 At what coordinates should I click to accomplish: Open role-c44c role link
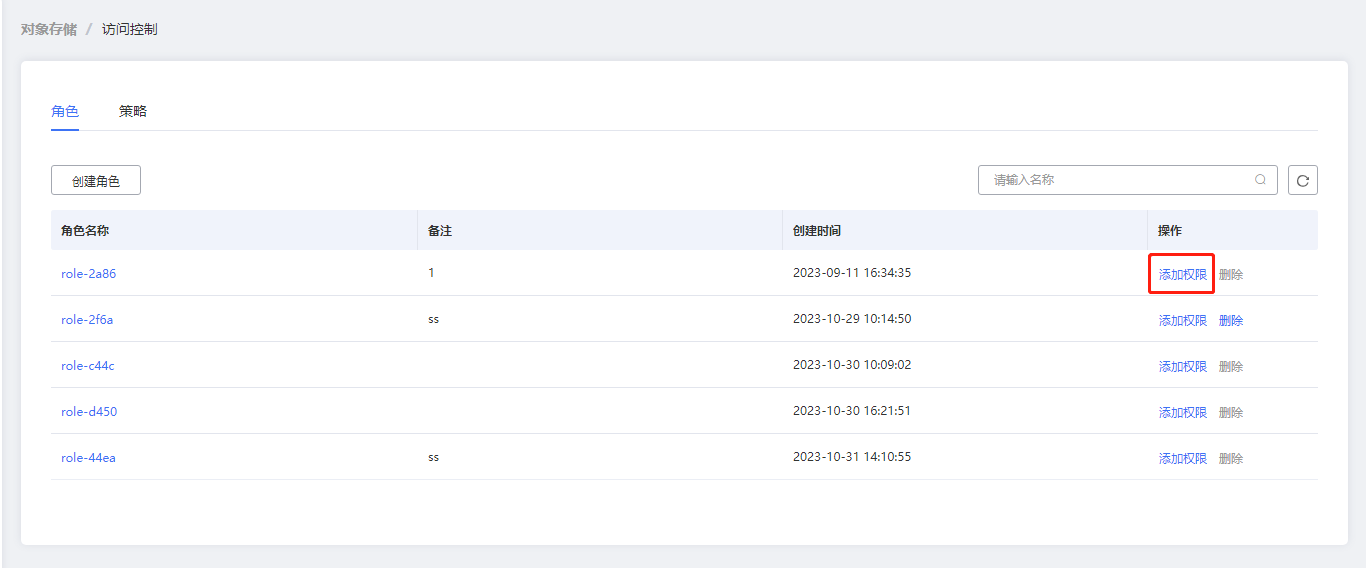[87, 366]
